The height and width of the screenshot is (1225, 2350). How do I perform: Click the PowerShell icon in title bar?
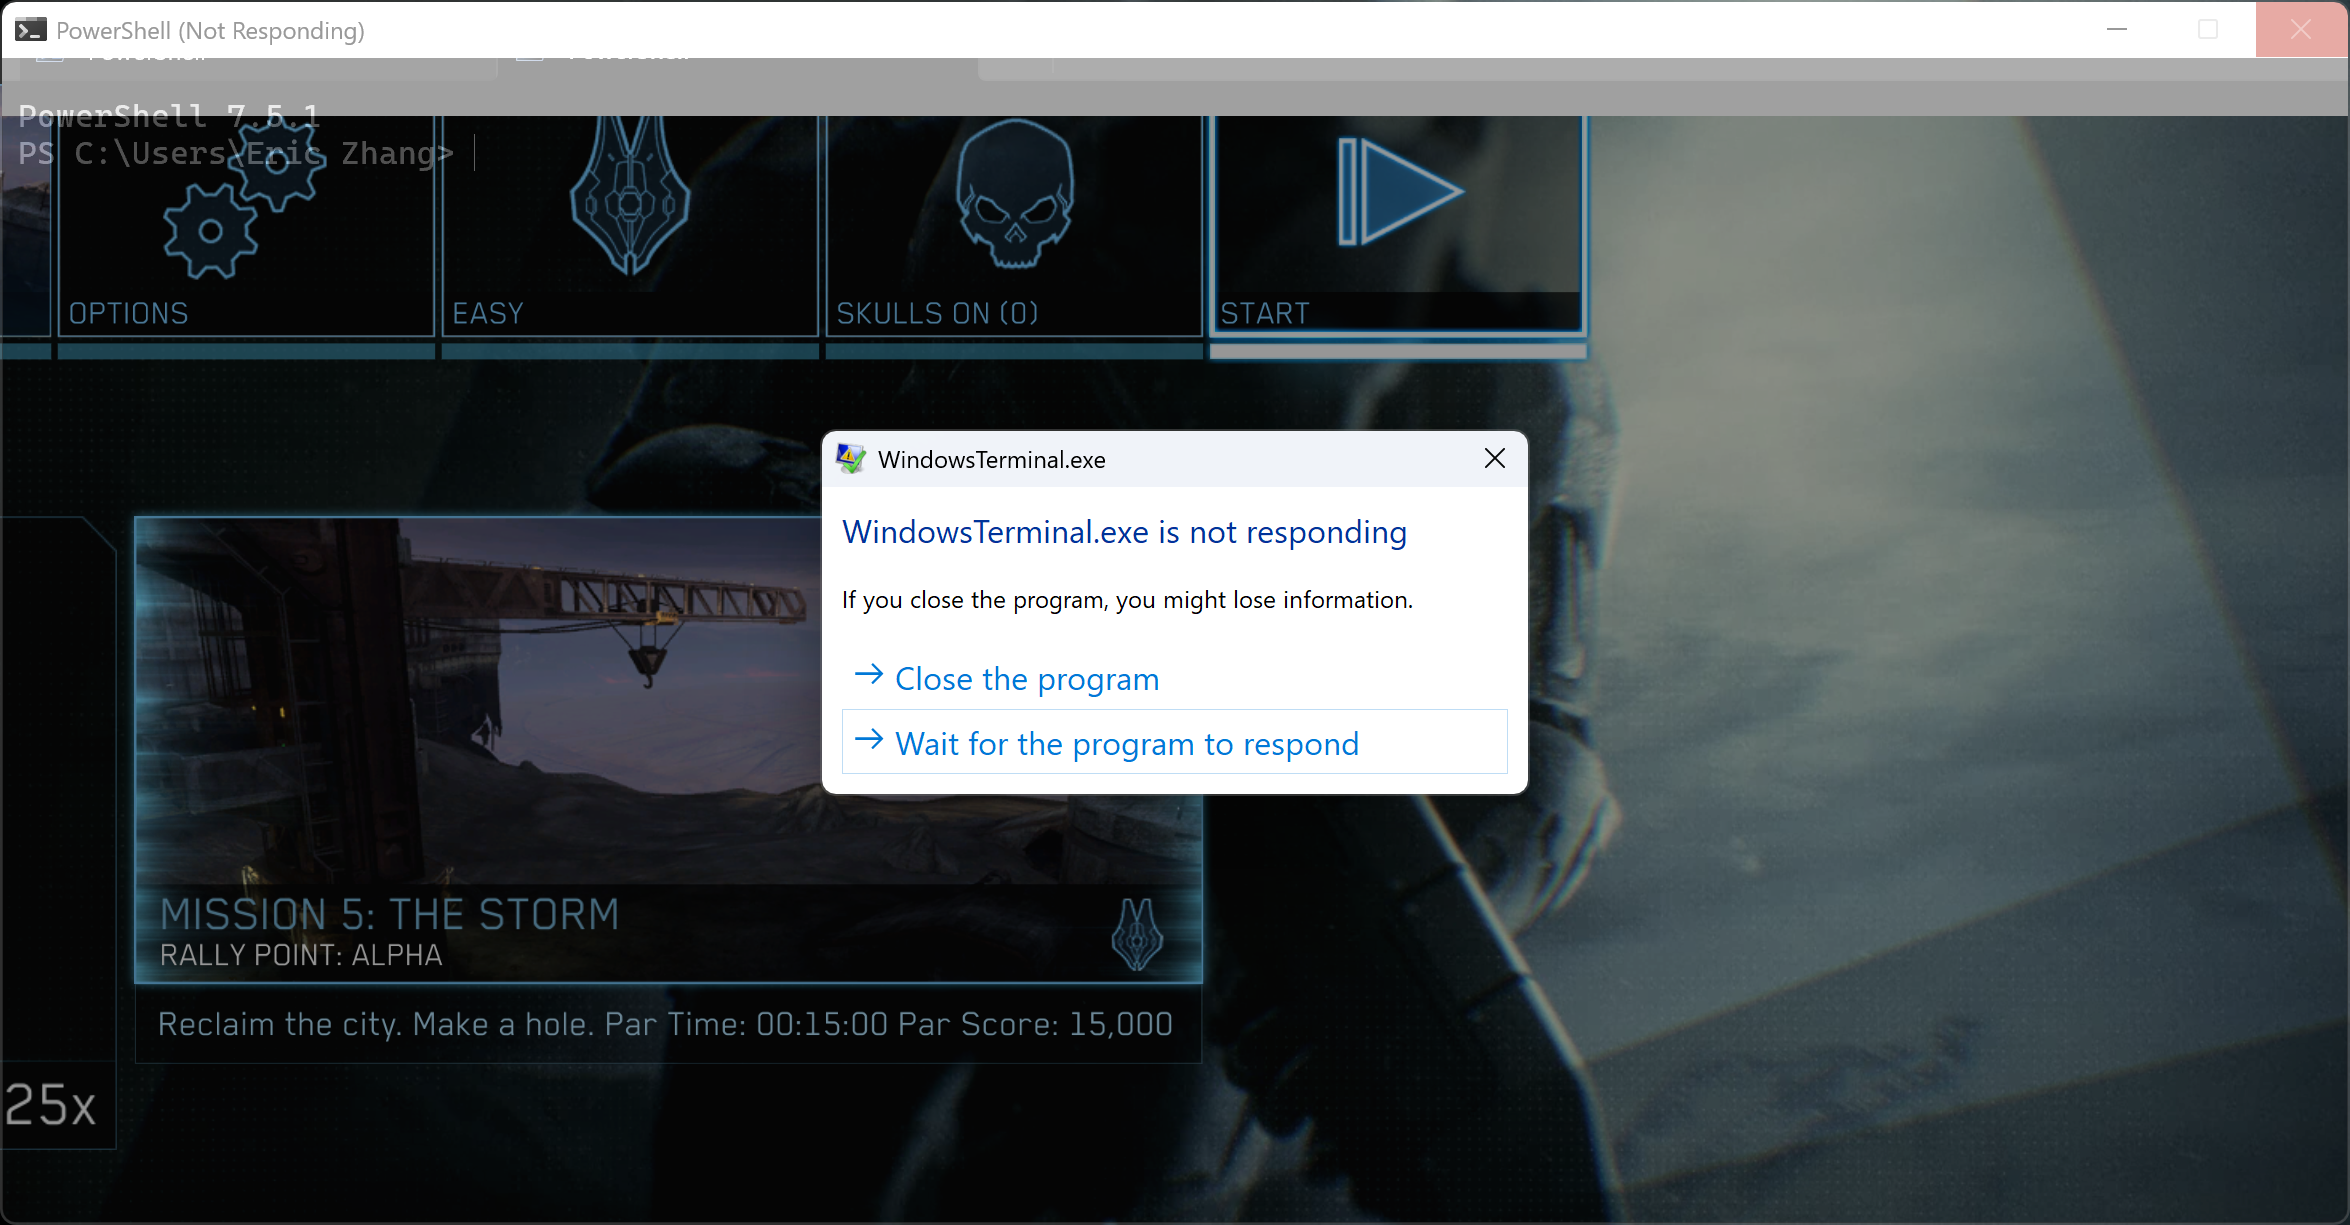click(x=30, y=30)
